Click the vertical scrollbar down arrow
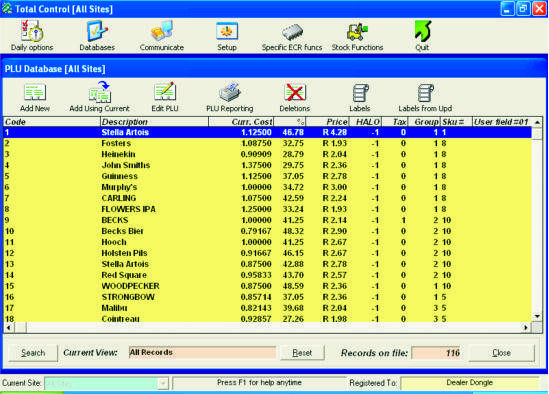 (x=537, y=316)
